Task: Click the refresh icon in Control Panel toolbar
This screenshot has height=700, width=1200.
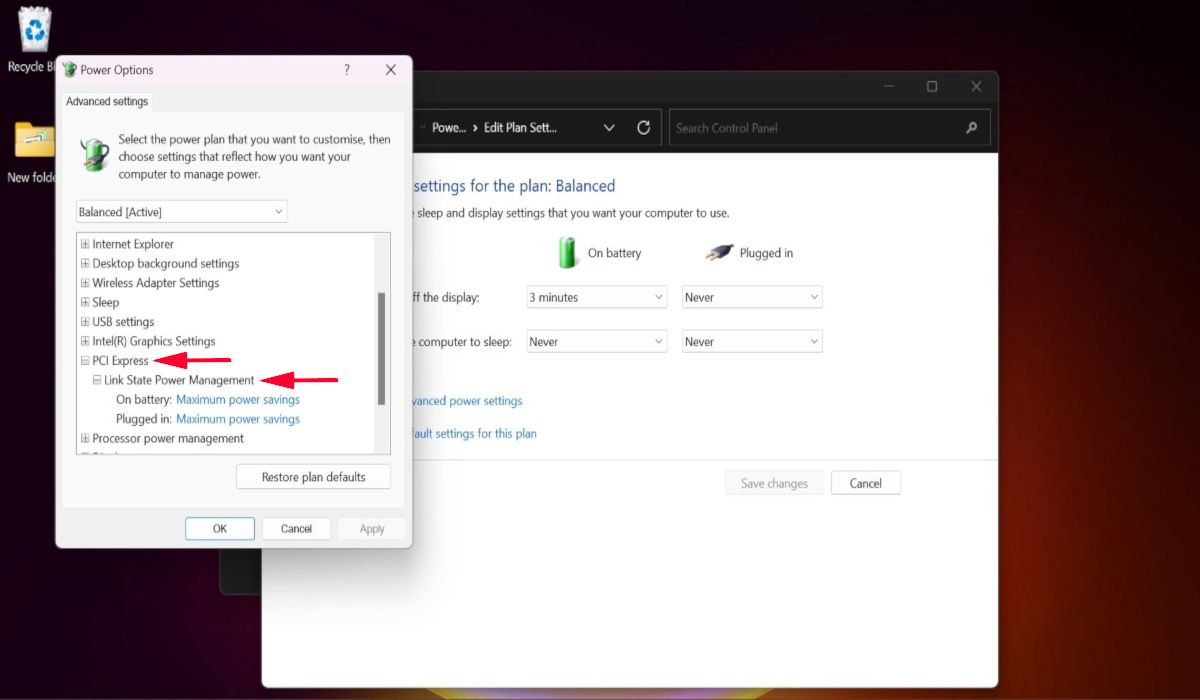Action: pos(643,127)
